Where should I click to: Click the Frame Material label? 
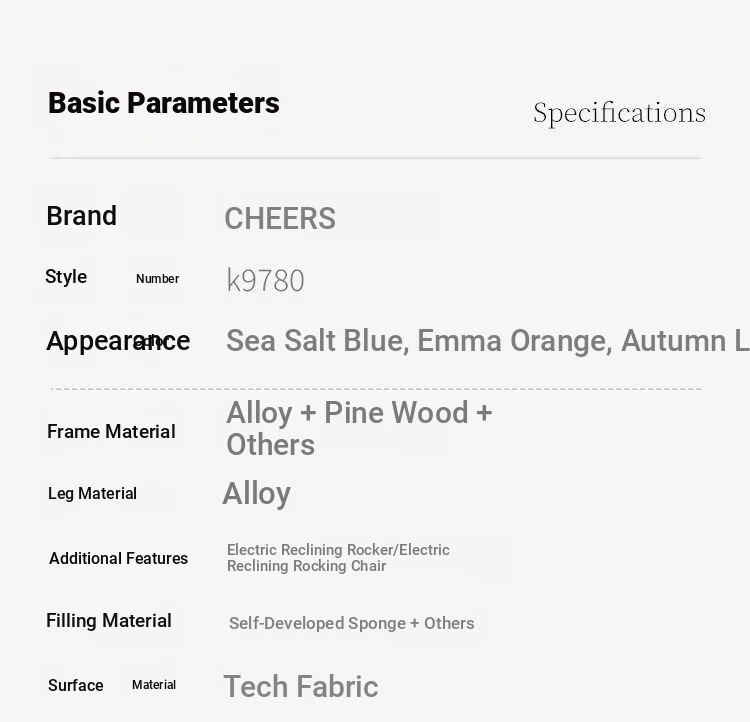click(111, 432)
